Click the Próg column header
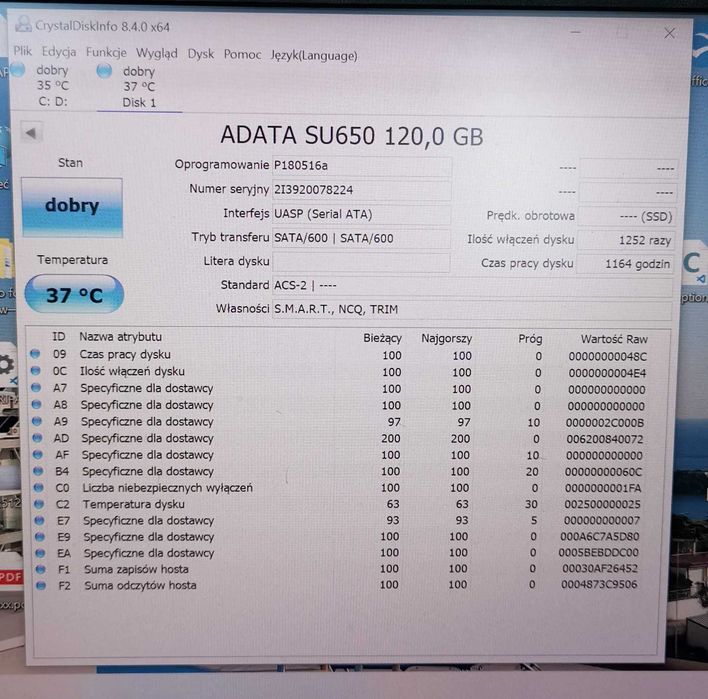This screenshot has height=699, width=708. coord(530,339)
